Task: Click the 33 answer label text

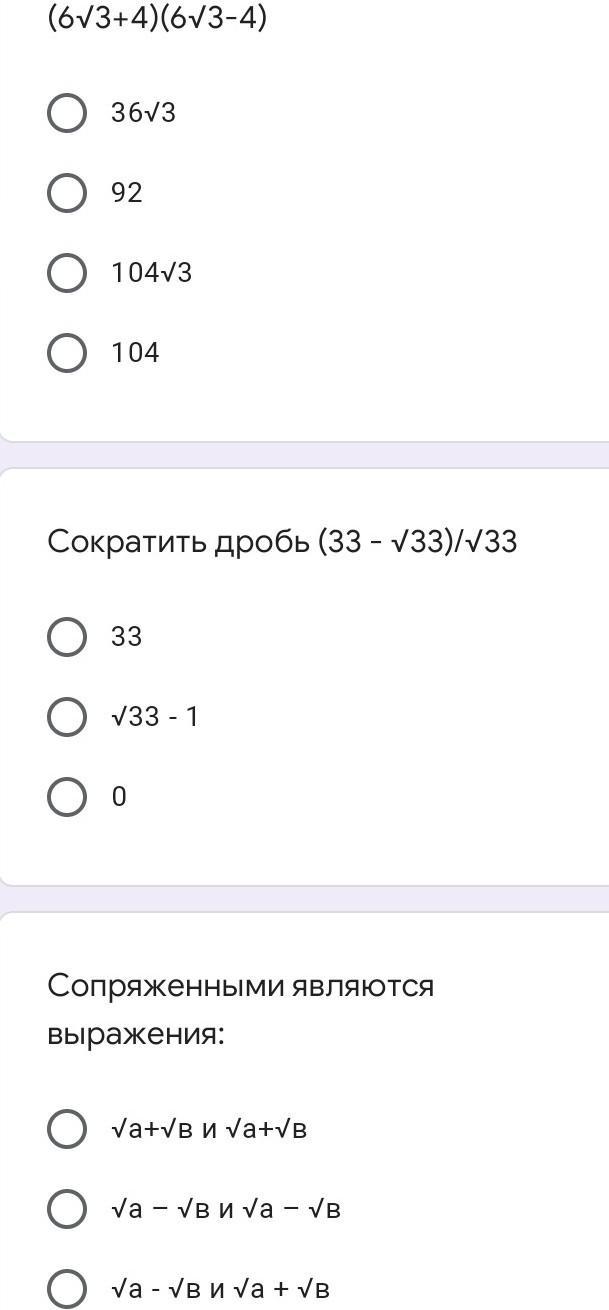Action: point(127,637)
